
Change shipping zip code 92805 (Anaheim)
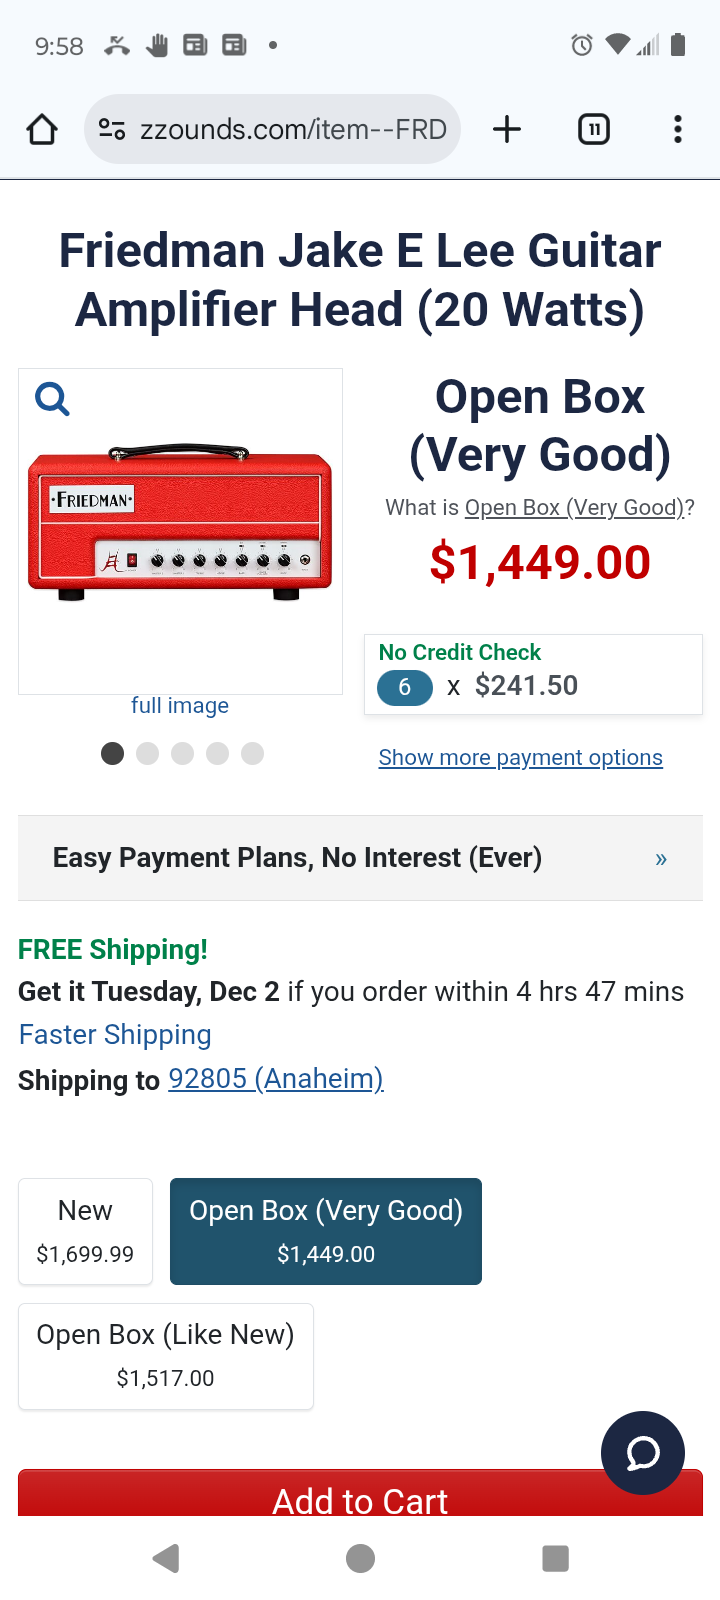(x=276, y=1079)
